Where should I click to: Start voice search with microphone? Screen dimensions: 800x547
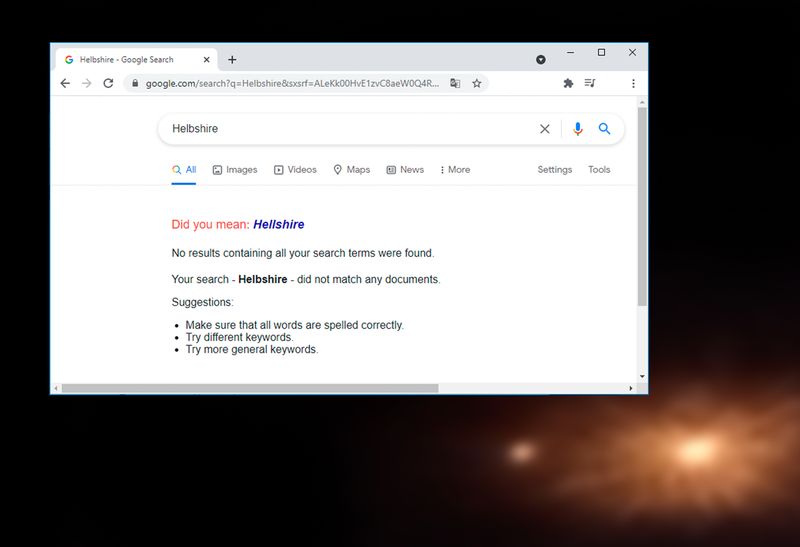(578, 129)
